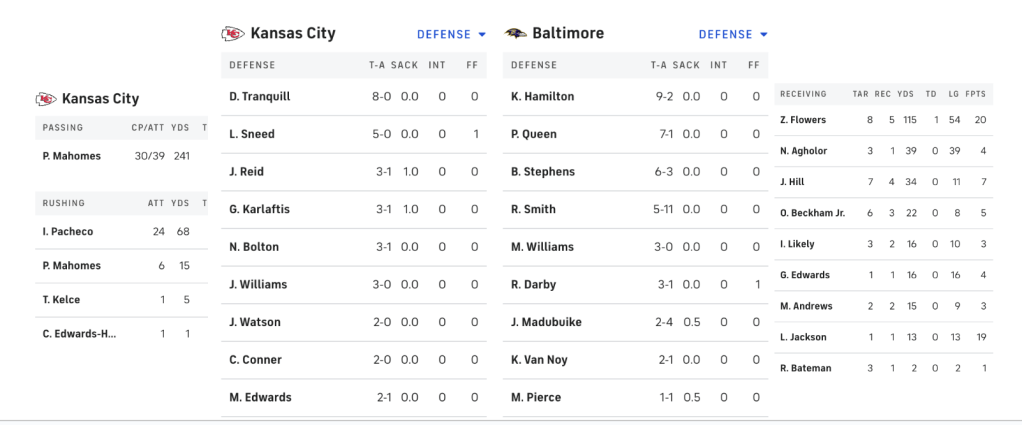Click the RECEIVING table column header
1022x425 pixels.
point(803,94)
